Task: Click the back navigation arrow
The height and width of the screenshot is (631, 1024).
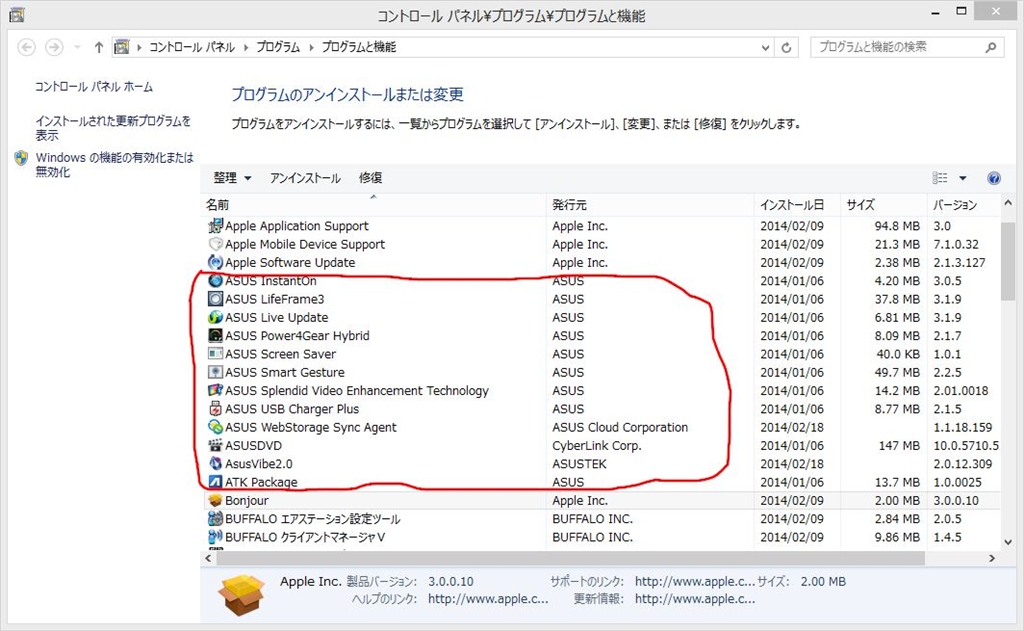Action: [26, 47]
